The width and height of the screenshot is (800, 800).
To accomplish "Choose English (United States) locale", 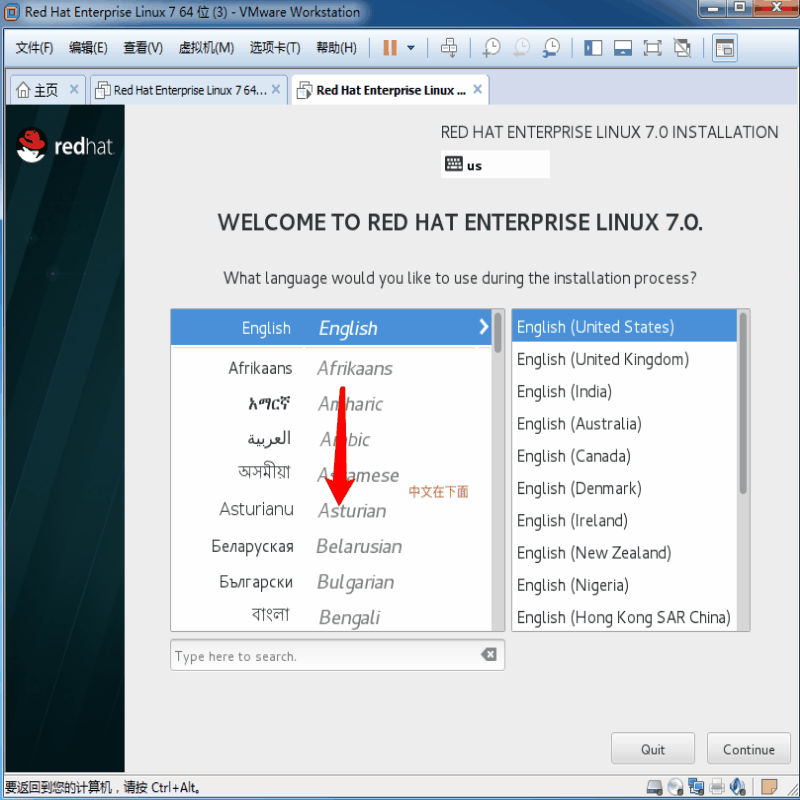I will click(x=624, y=327).
